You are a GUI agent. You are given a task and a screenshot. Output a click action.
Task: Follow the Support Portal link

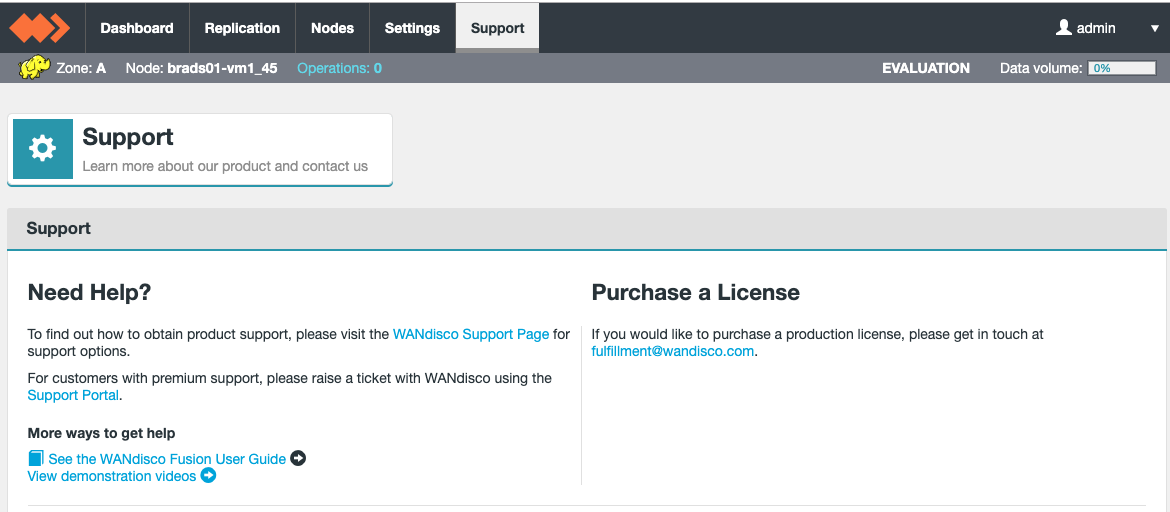pyautogui.click(x=73, y=396)
